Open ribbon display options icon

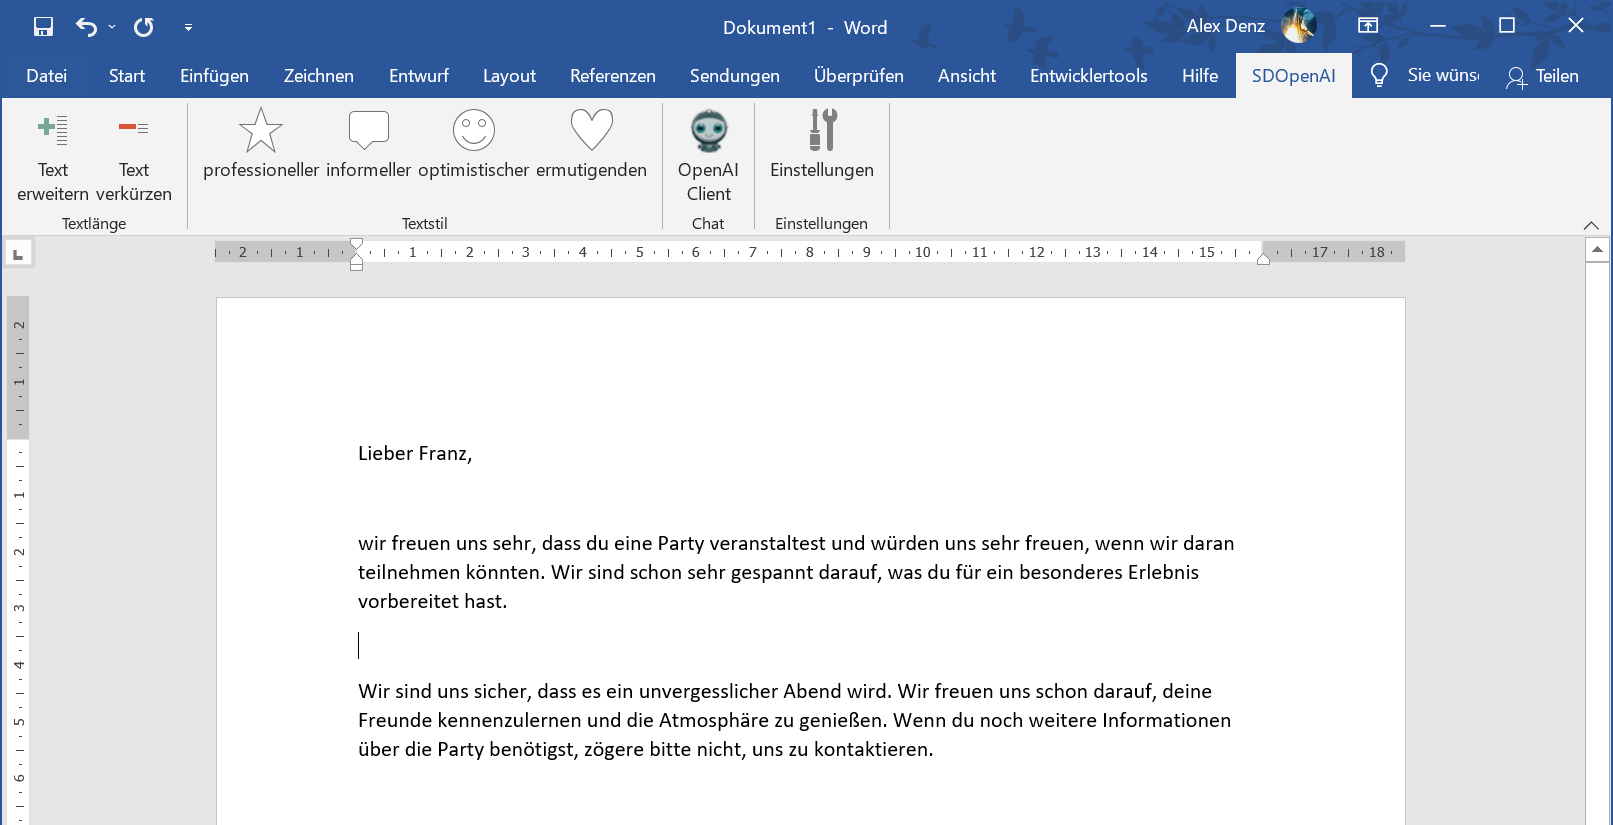coord(1368,26)
